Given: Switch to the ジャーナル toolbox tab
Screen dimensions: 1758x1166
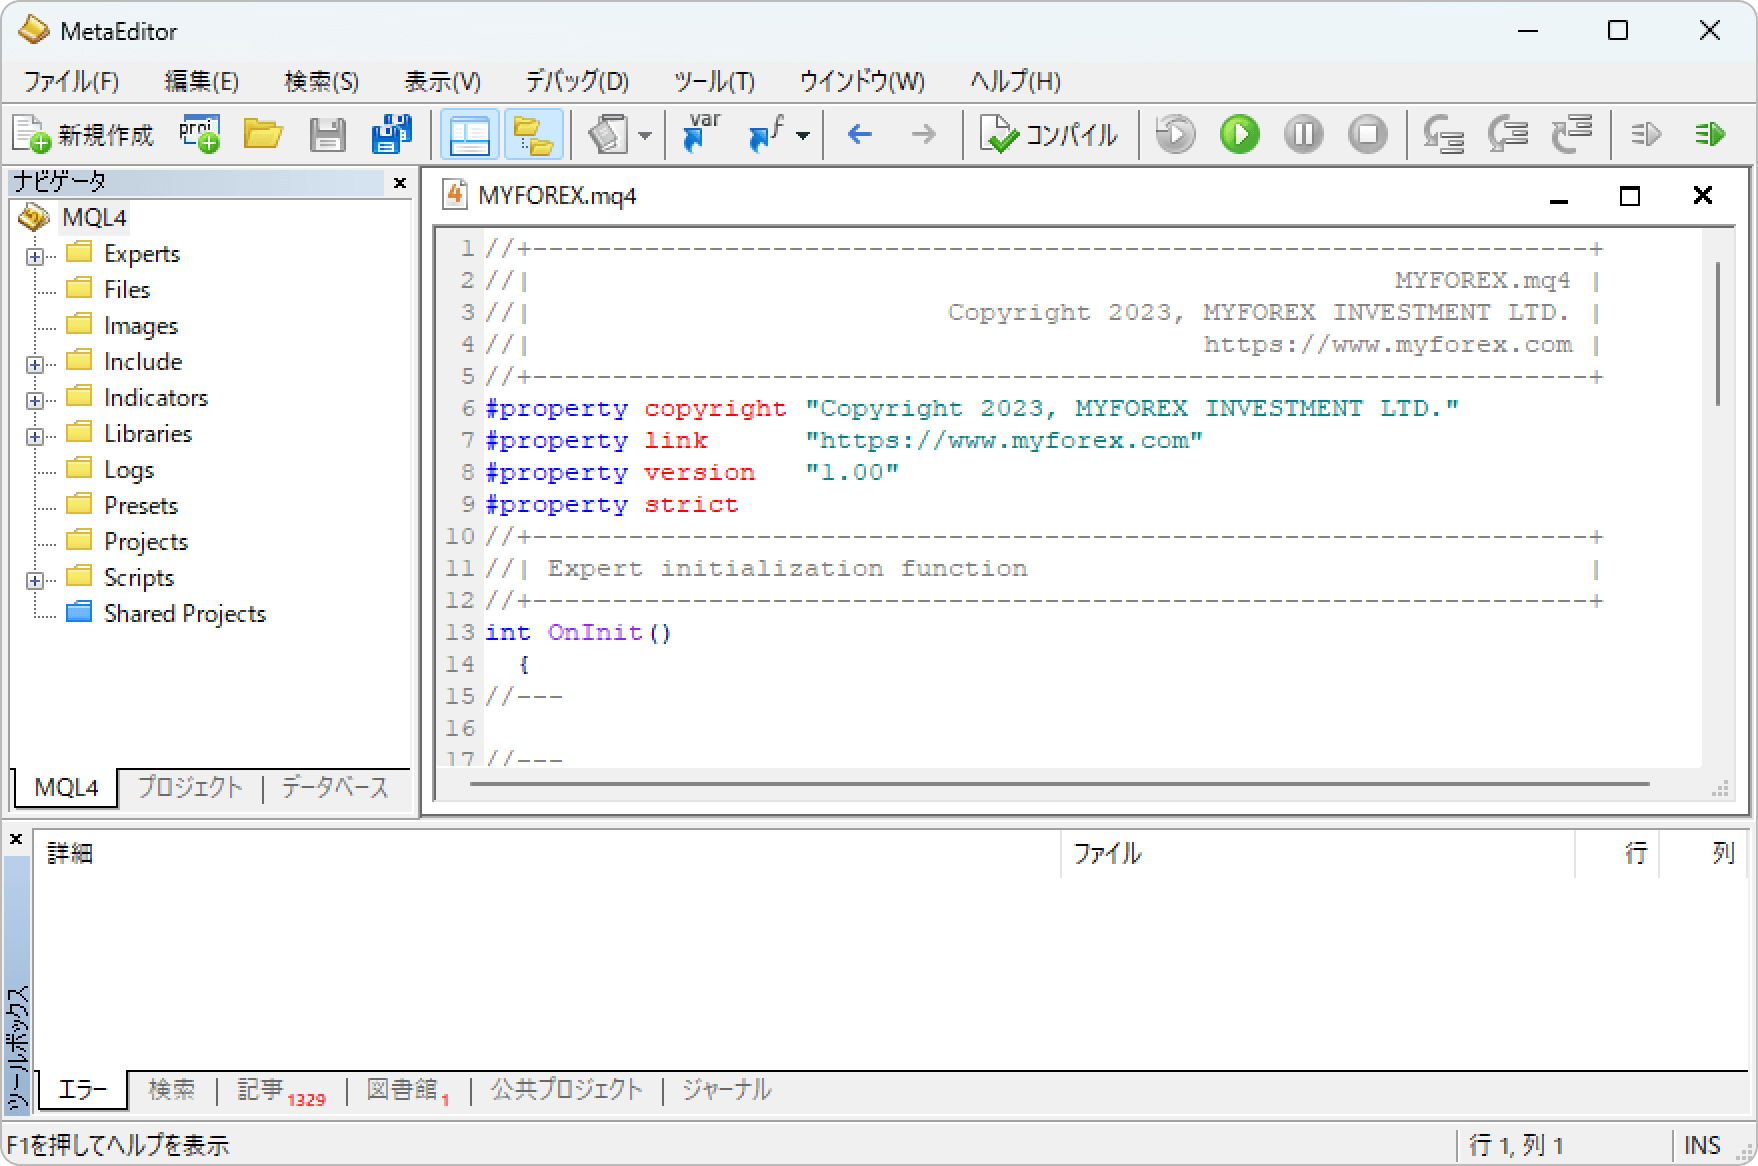Looking at the screenshot, I should (727, 1089).
